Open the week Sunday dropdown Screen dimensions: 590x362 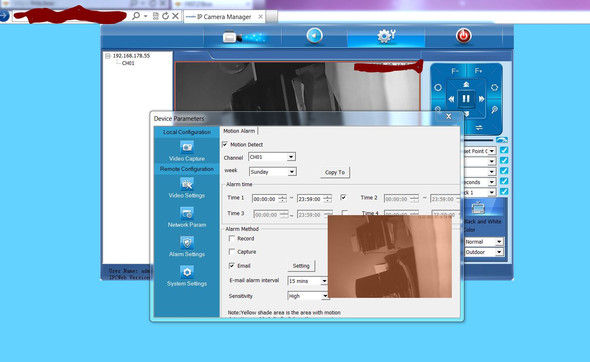click(x=273, y=172)
